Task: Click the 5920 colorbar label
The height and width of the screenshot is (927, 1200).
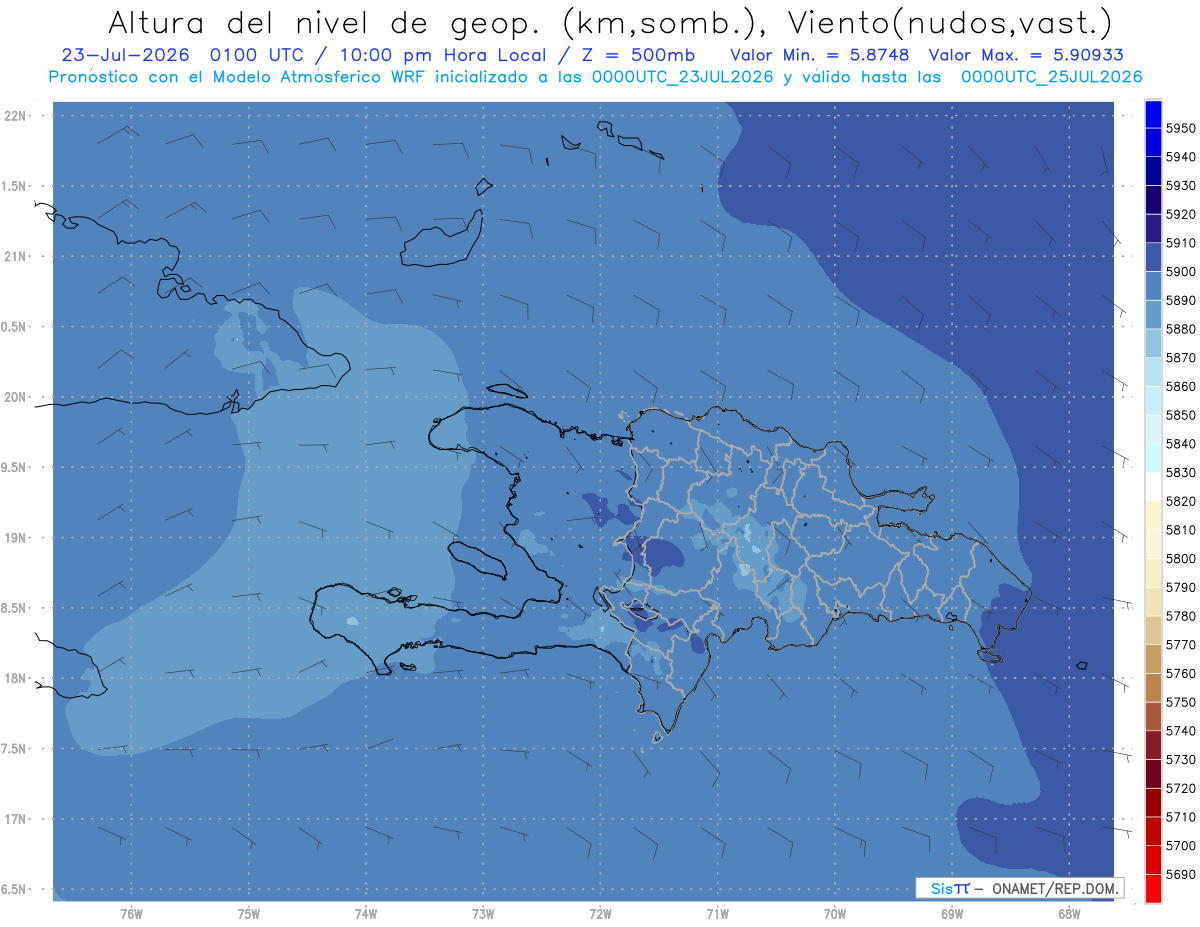Action: click(1181, 214)
